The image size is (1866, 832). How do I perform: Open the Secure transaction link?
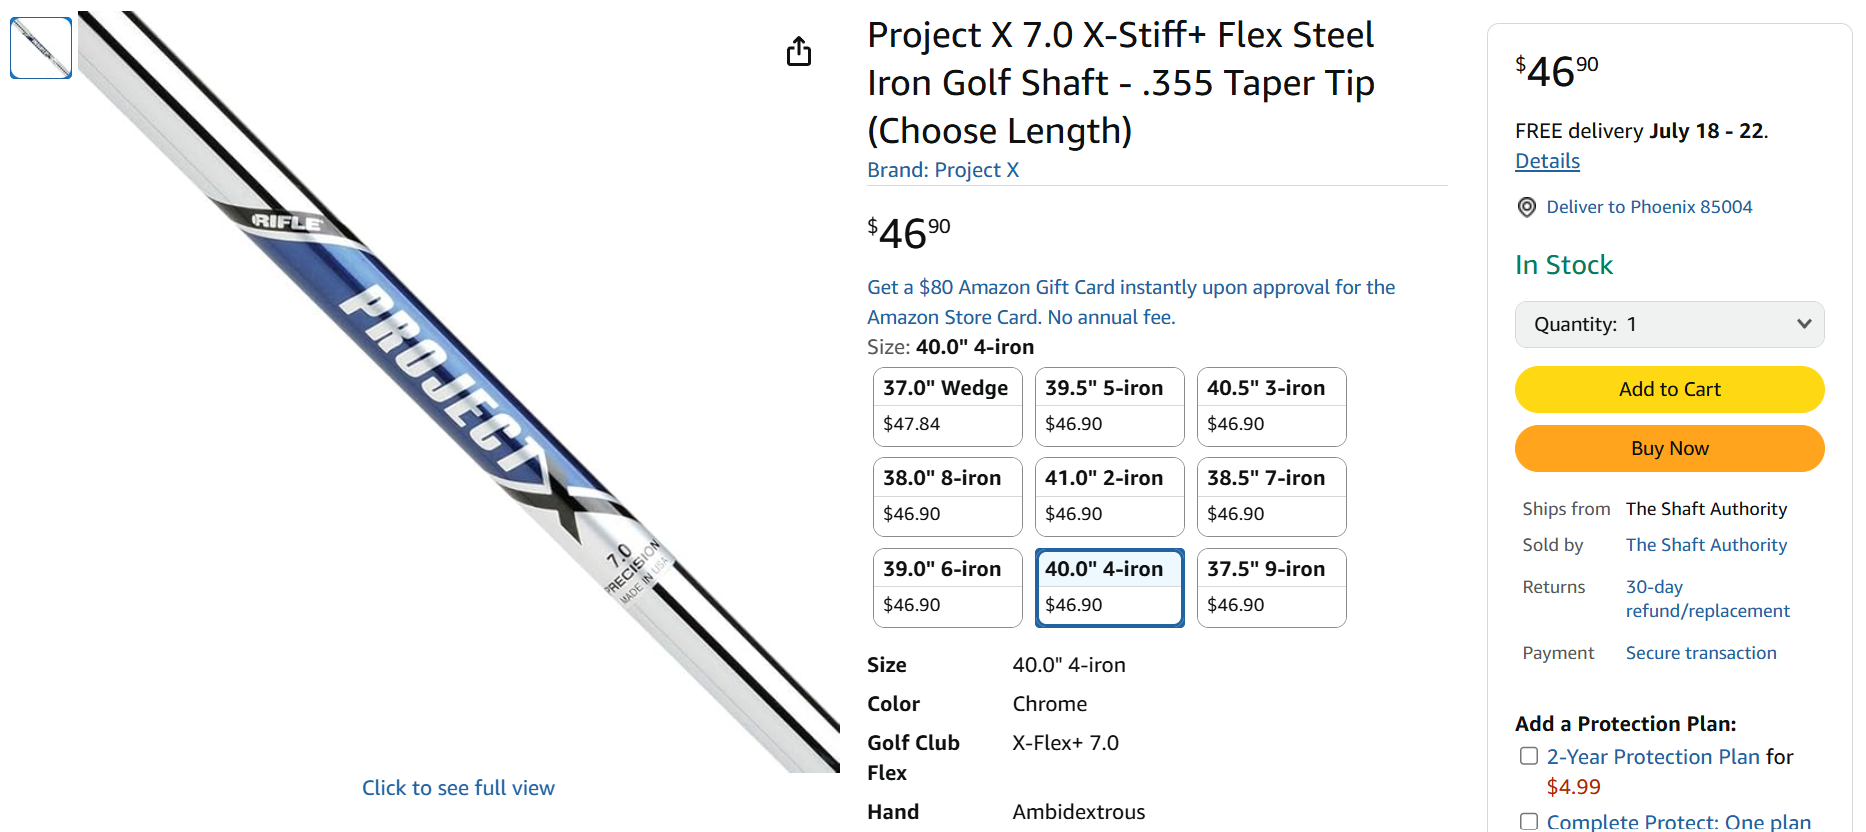1700,653
